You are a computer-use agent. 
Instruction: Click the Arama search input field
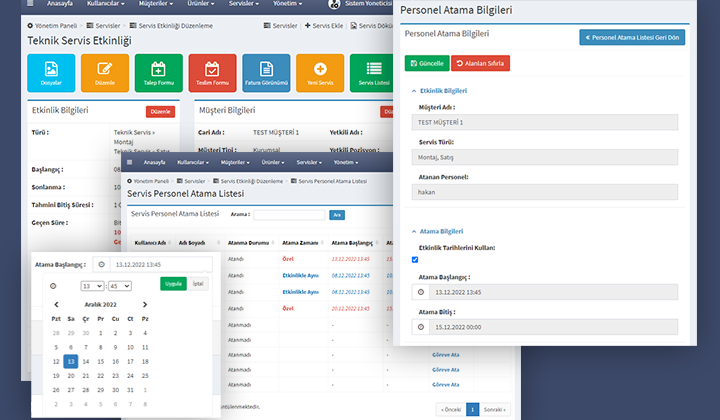coord(290,214)
